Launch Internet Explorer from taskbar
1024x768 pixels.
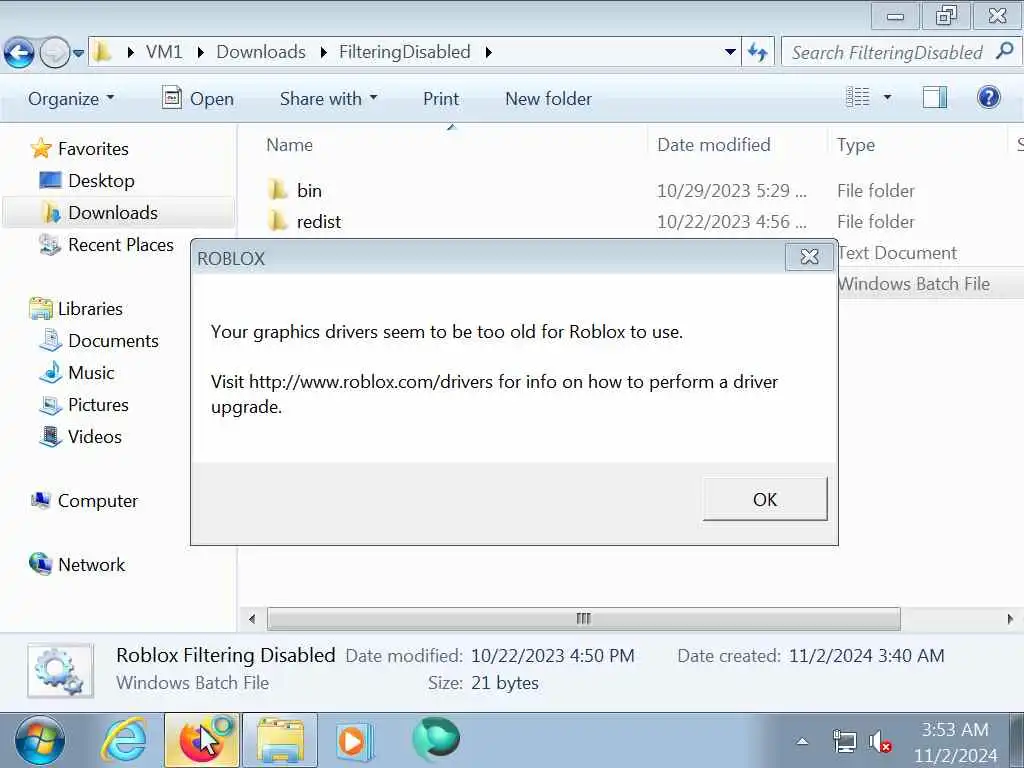124,741
